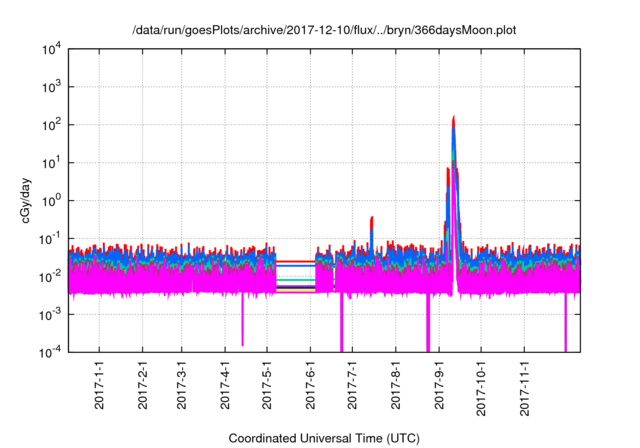
Task: Click the 10^-4 y-axis tick label
Action: pyautogui.click(x=52, y=352)
